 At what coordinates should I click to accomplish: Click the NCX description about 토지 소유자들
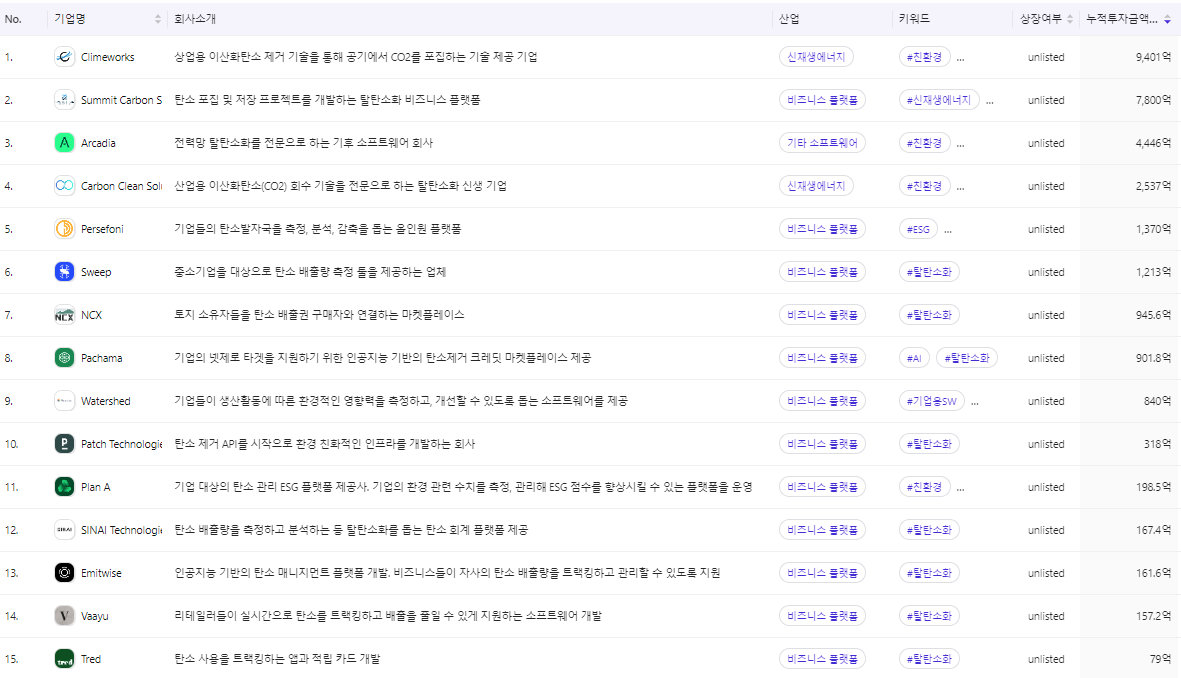pos(319,315)
